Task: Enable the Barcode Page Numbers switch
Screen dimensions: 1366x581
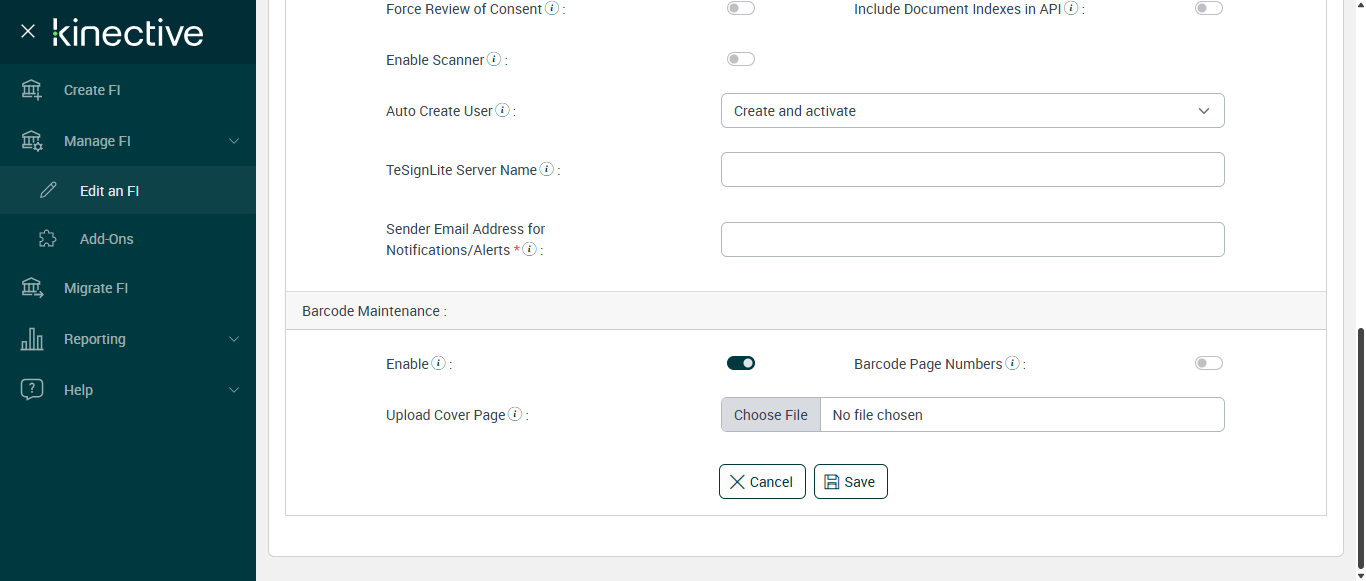Action: (x=1208, y=363)
